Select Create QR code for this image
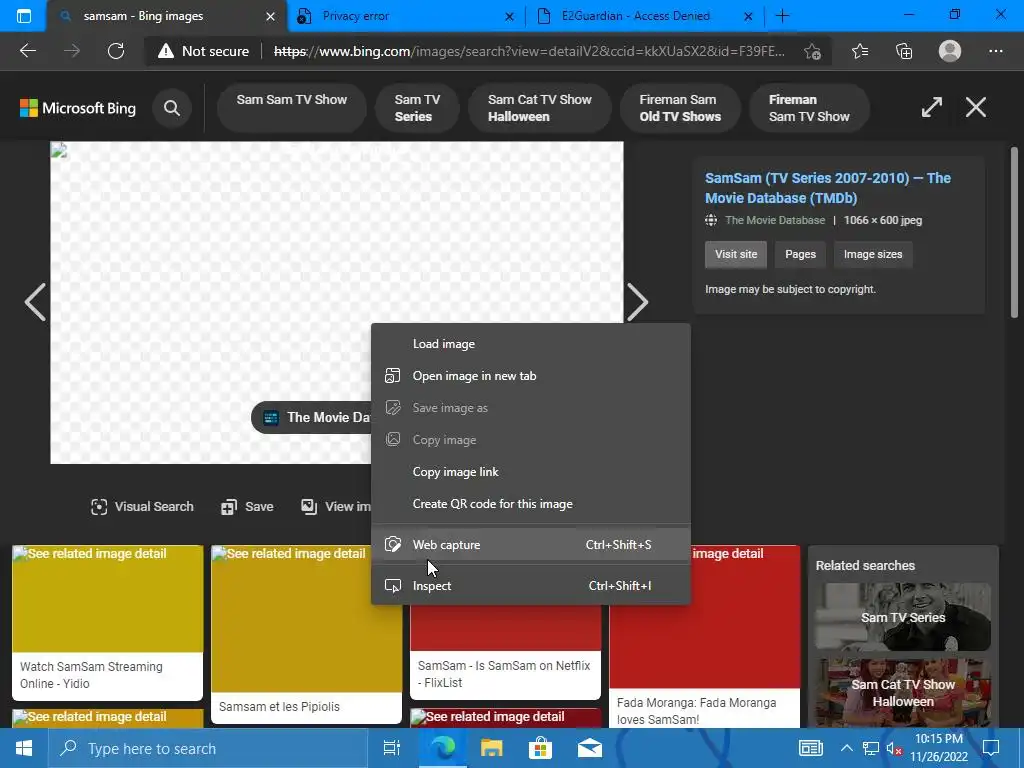Screen dimensions: 1024x768 (x=530, y=504)
